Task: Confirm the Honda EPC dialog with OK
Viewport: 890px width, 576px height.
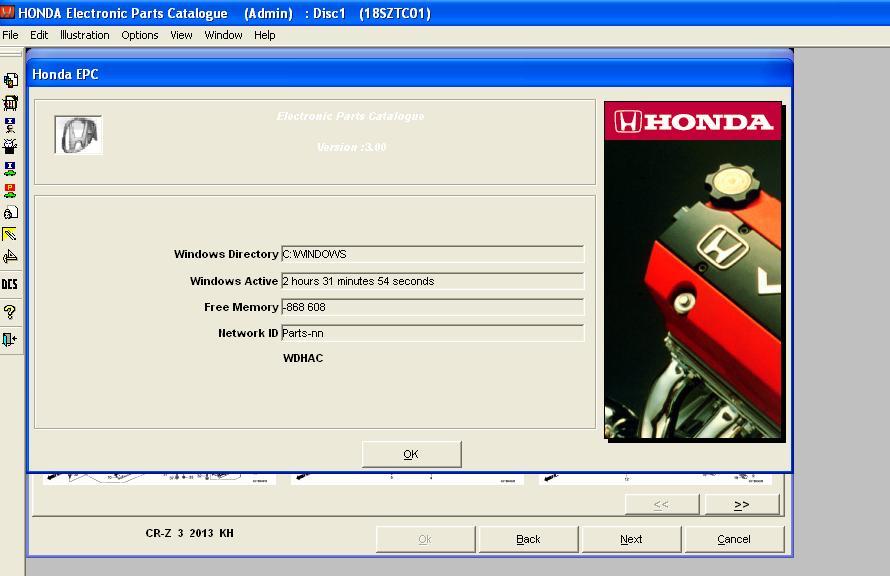Action: pos(412,454)
